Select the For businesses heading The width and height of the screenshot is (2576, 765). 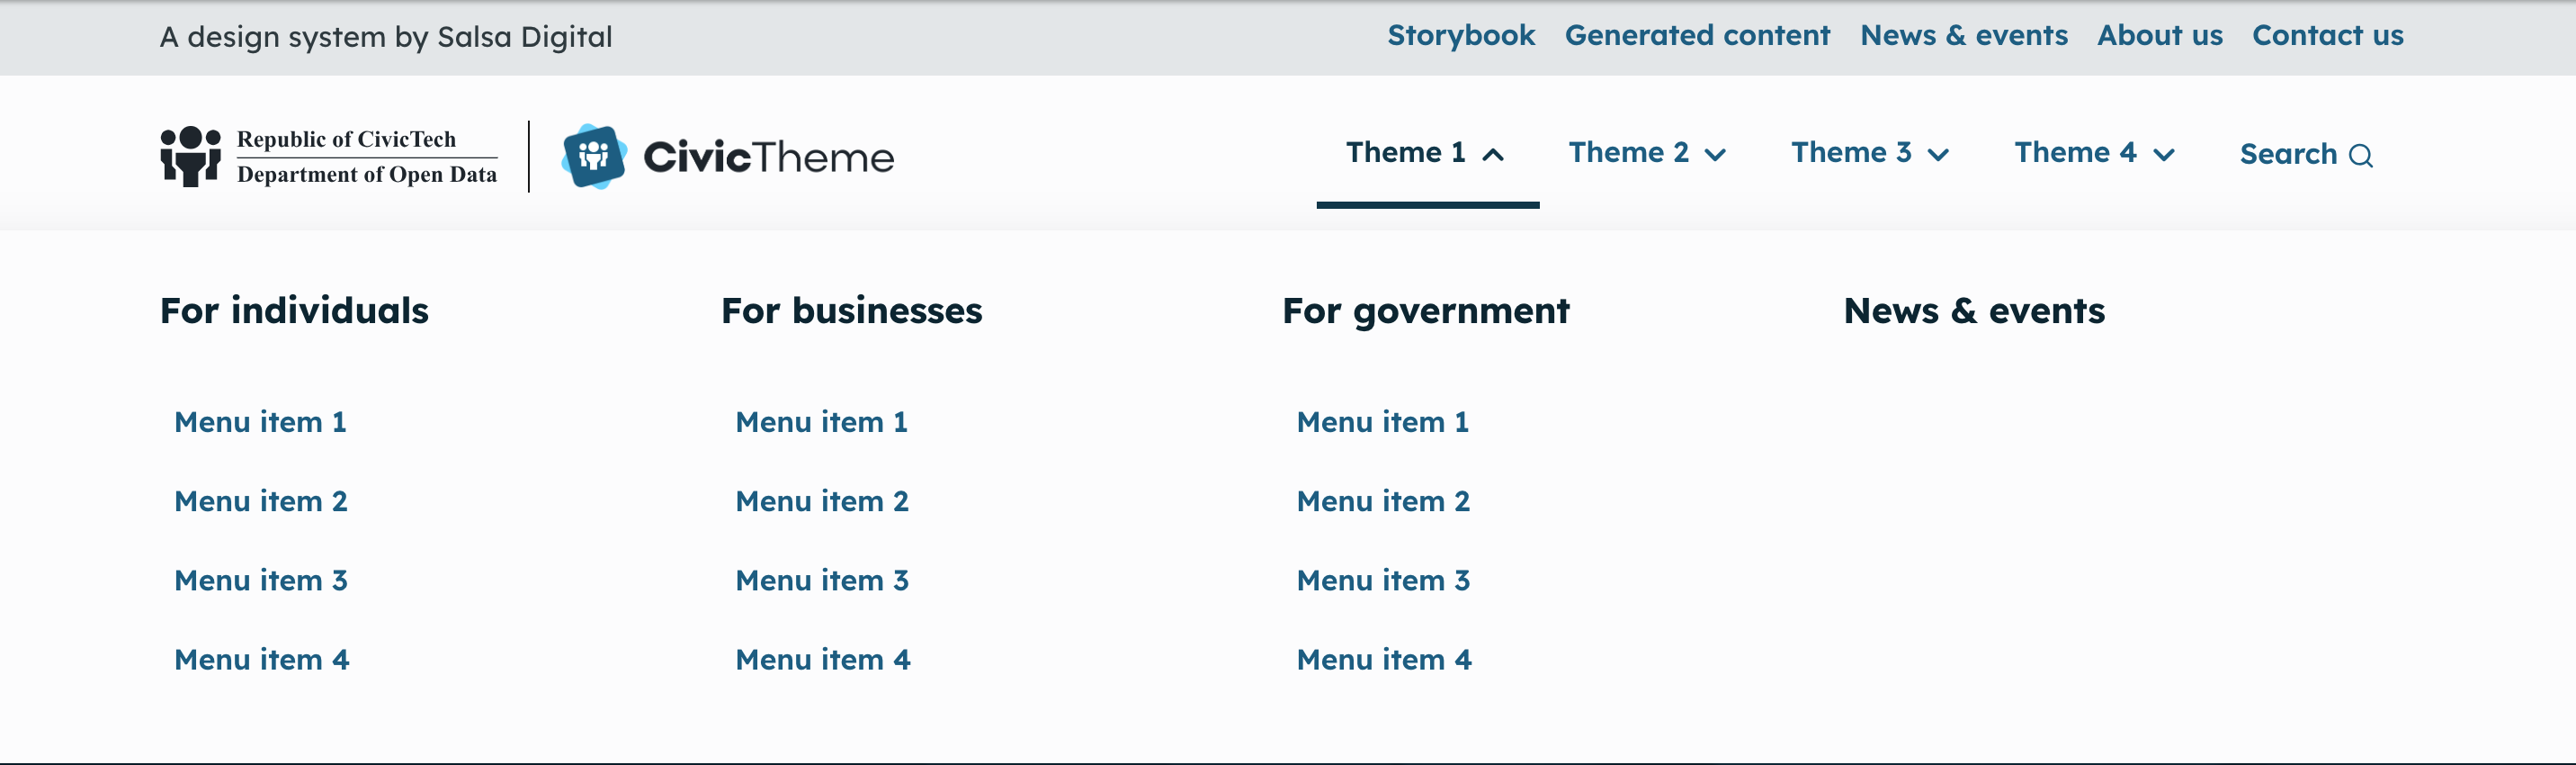pos(851,311)
